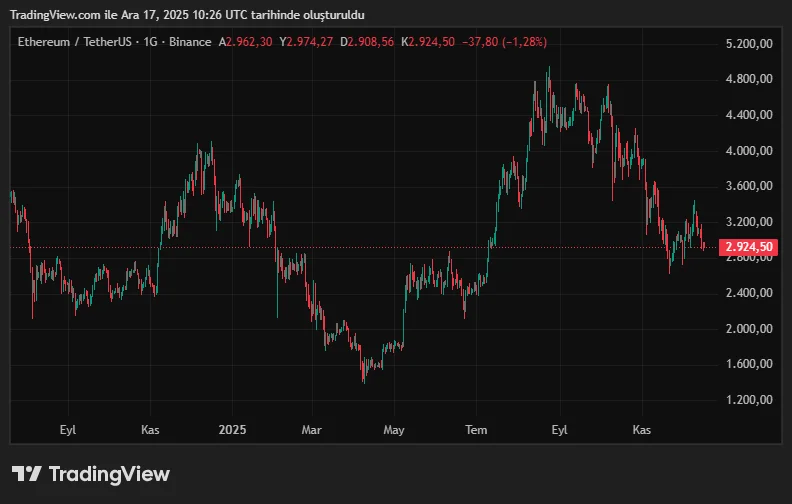The height and width of the screenshot is (504, 792).
Task: Click the −37,80 (−1,28%) change text
Action: tap(504, 42)
